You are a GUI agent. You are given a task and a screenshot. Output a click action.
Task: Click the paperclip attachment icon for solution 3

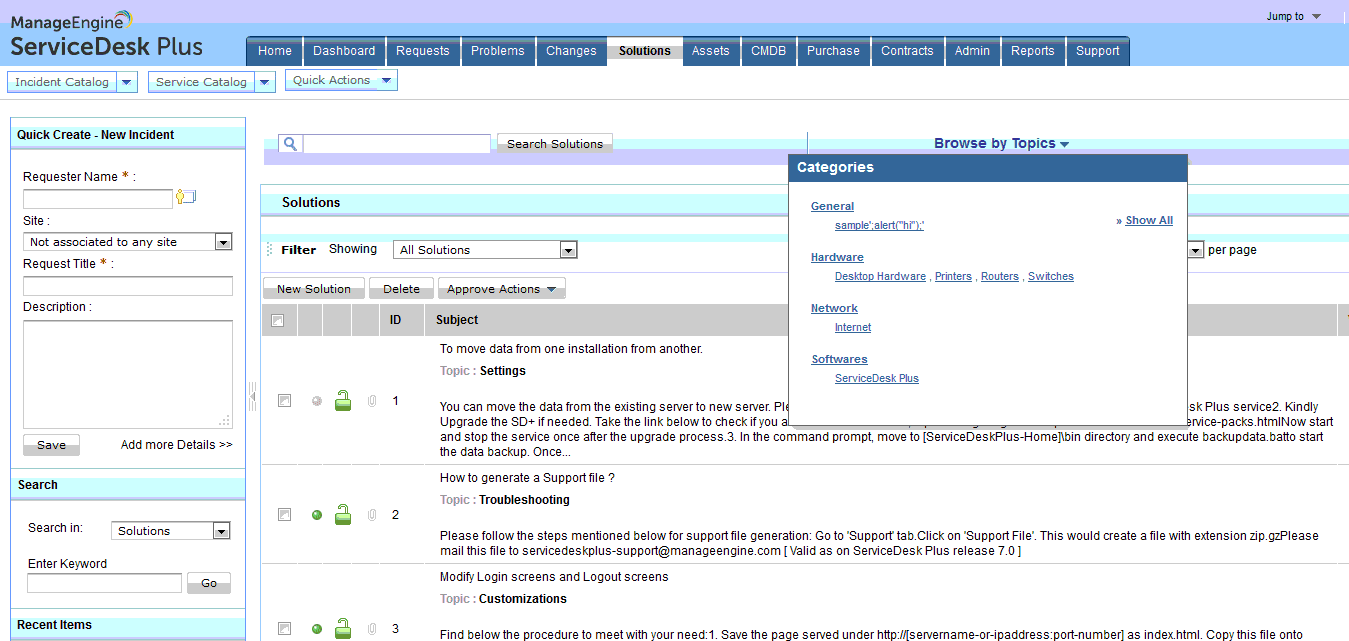372,629
